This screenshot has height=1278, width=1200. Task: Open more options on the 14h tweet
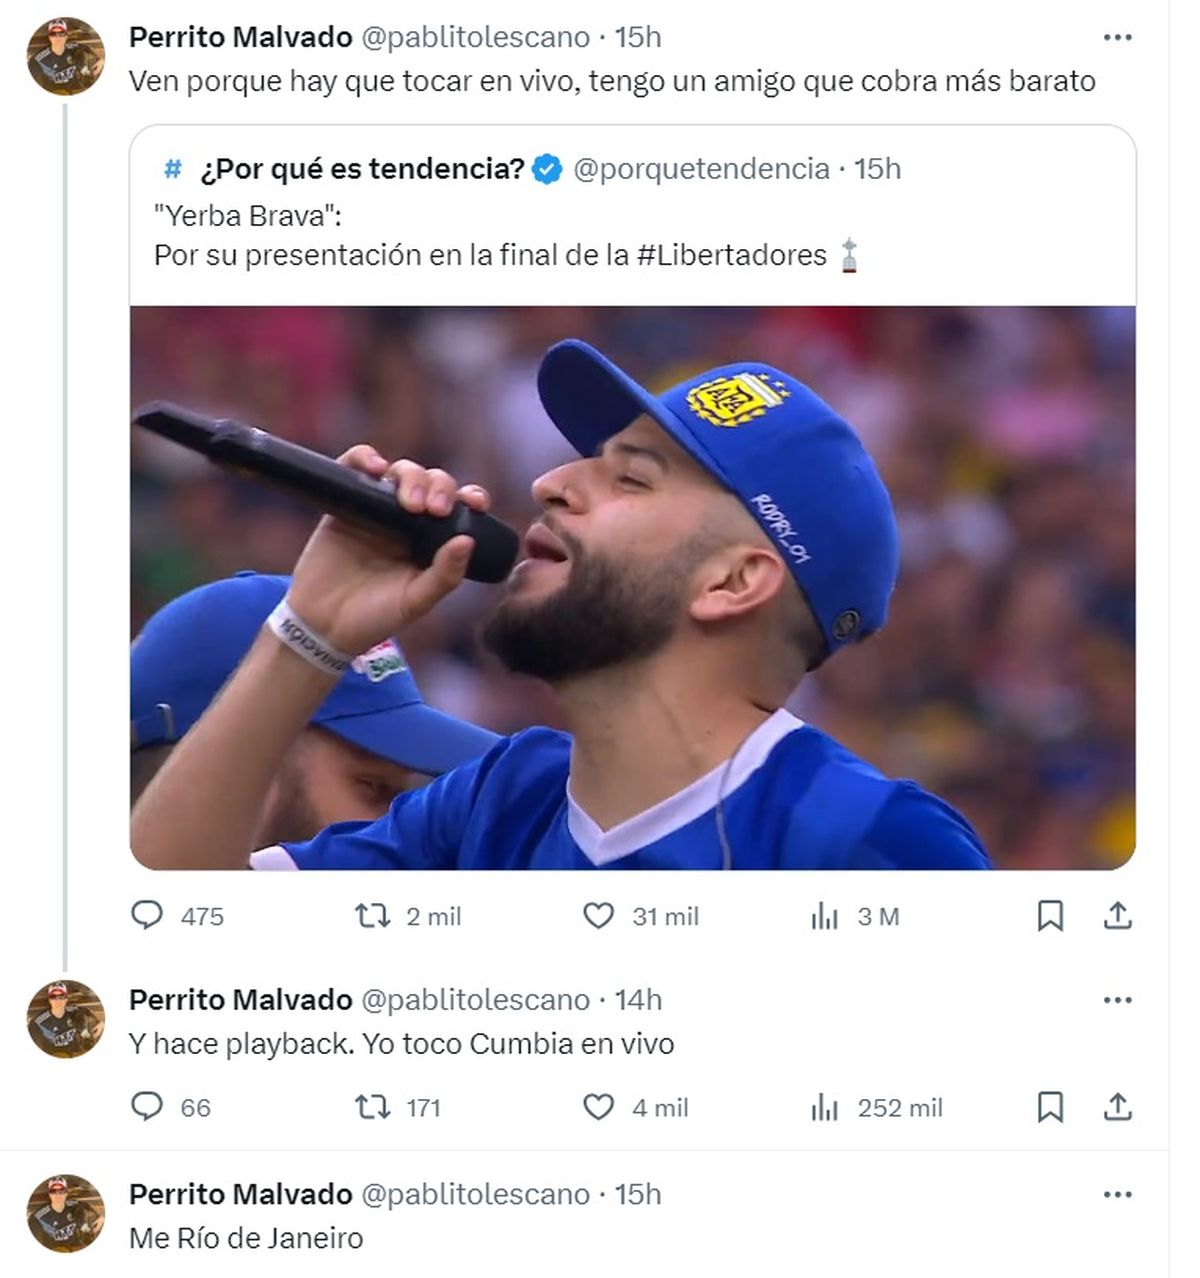click(1117, 1000)
